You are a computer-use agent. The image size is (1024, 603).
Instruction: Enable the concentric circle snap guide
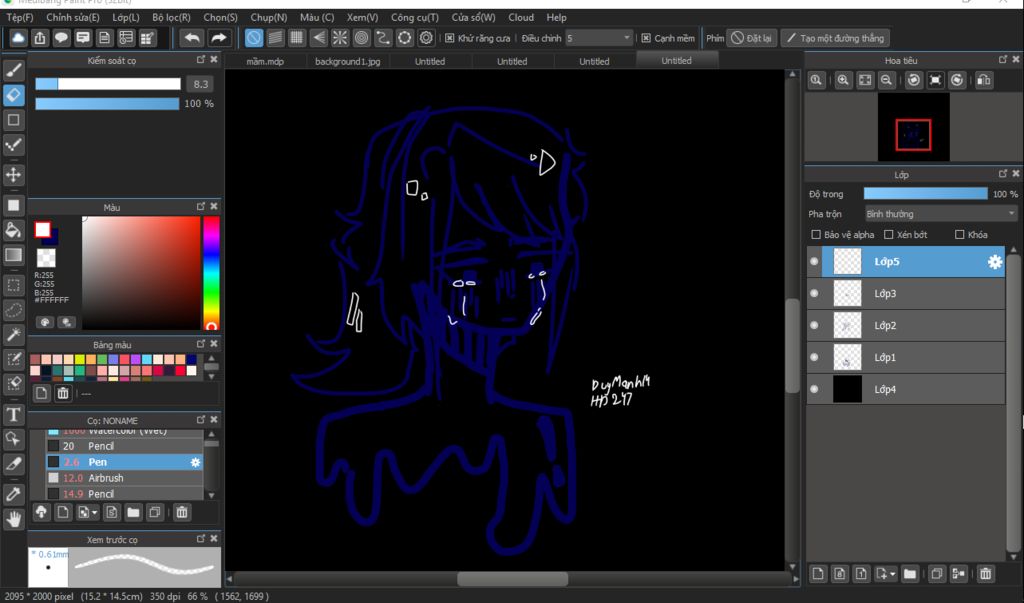pyautogui.click(x=361, y=38)
